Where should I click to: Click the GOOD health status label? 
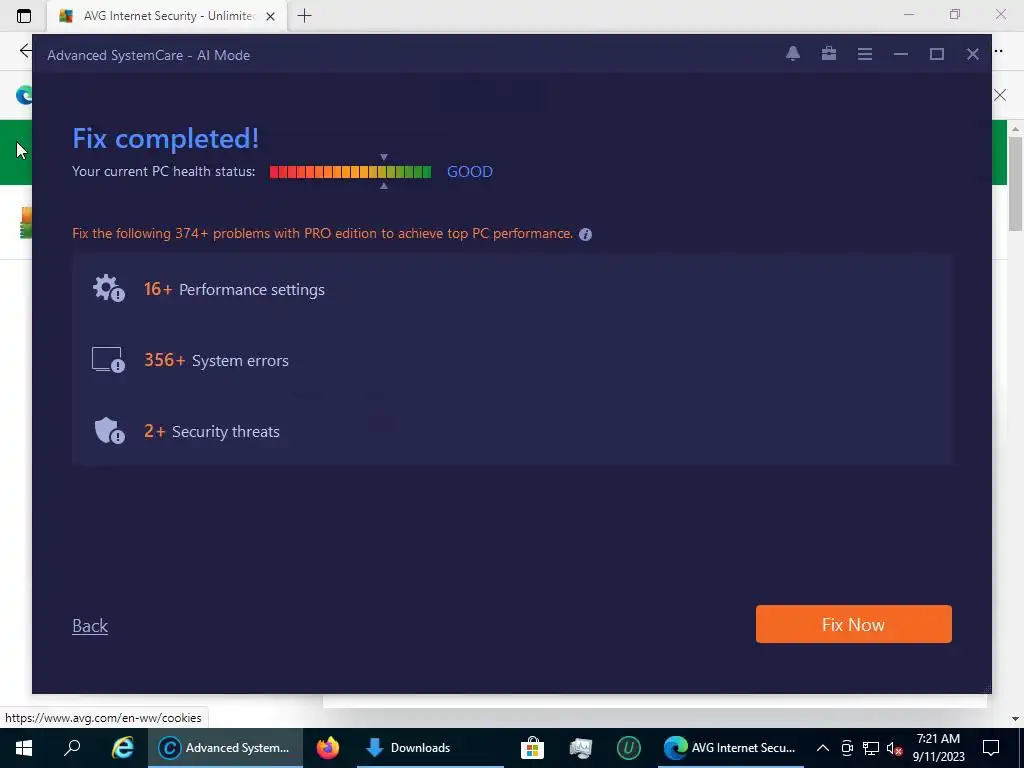pyautogui.click(x=470, y=172)
